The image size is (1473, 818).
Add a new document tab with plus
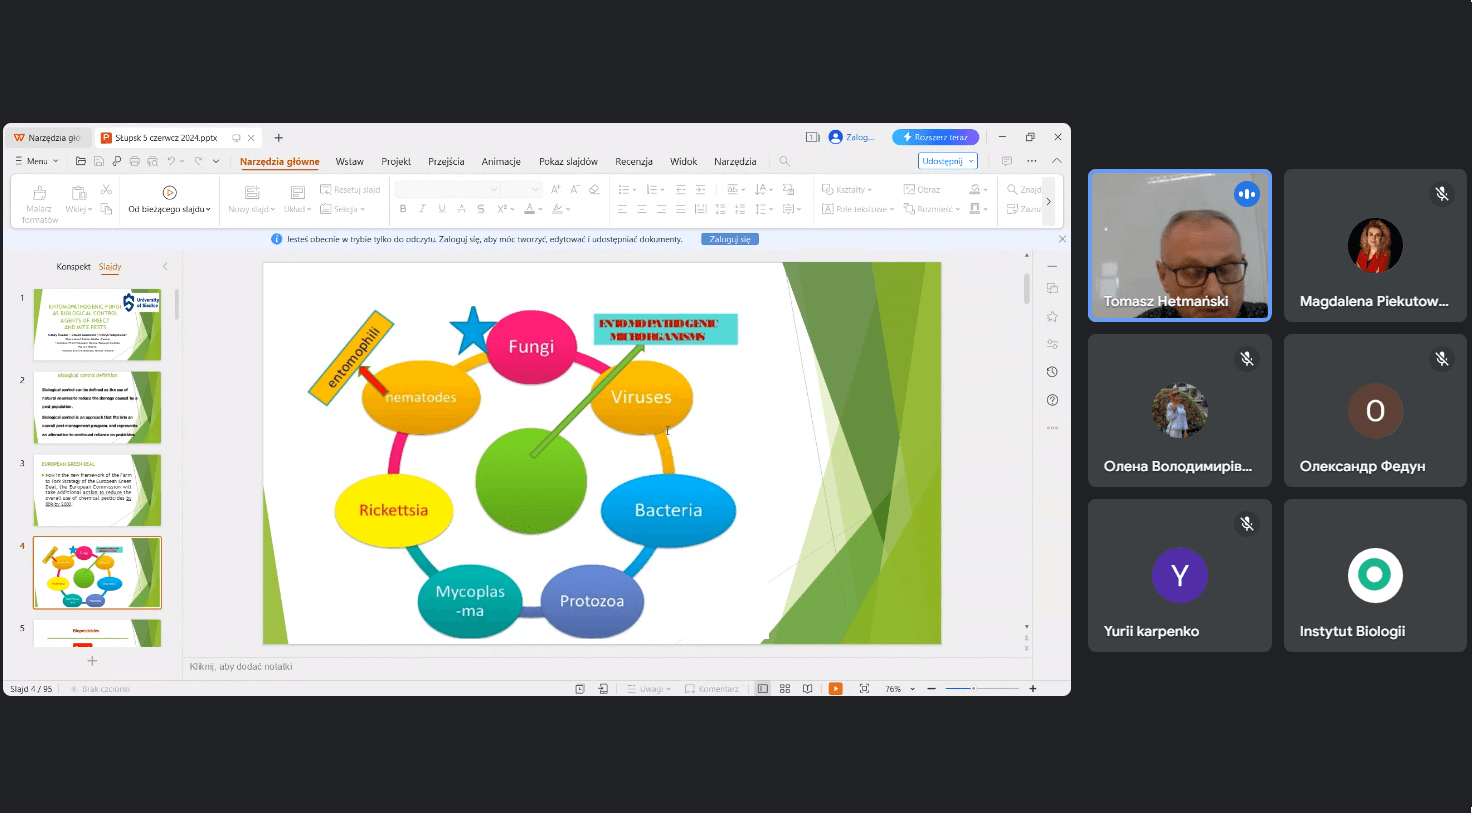(279, 138)
